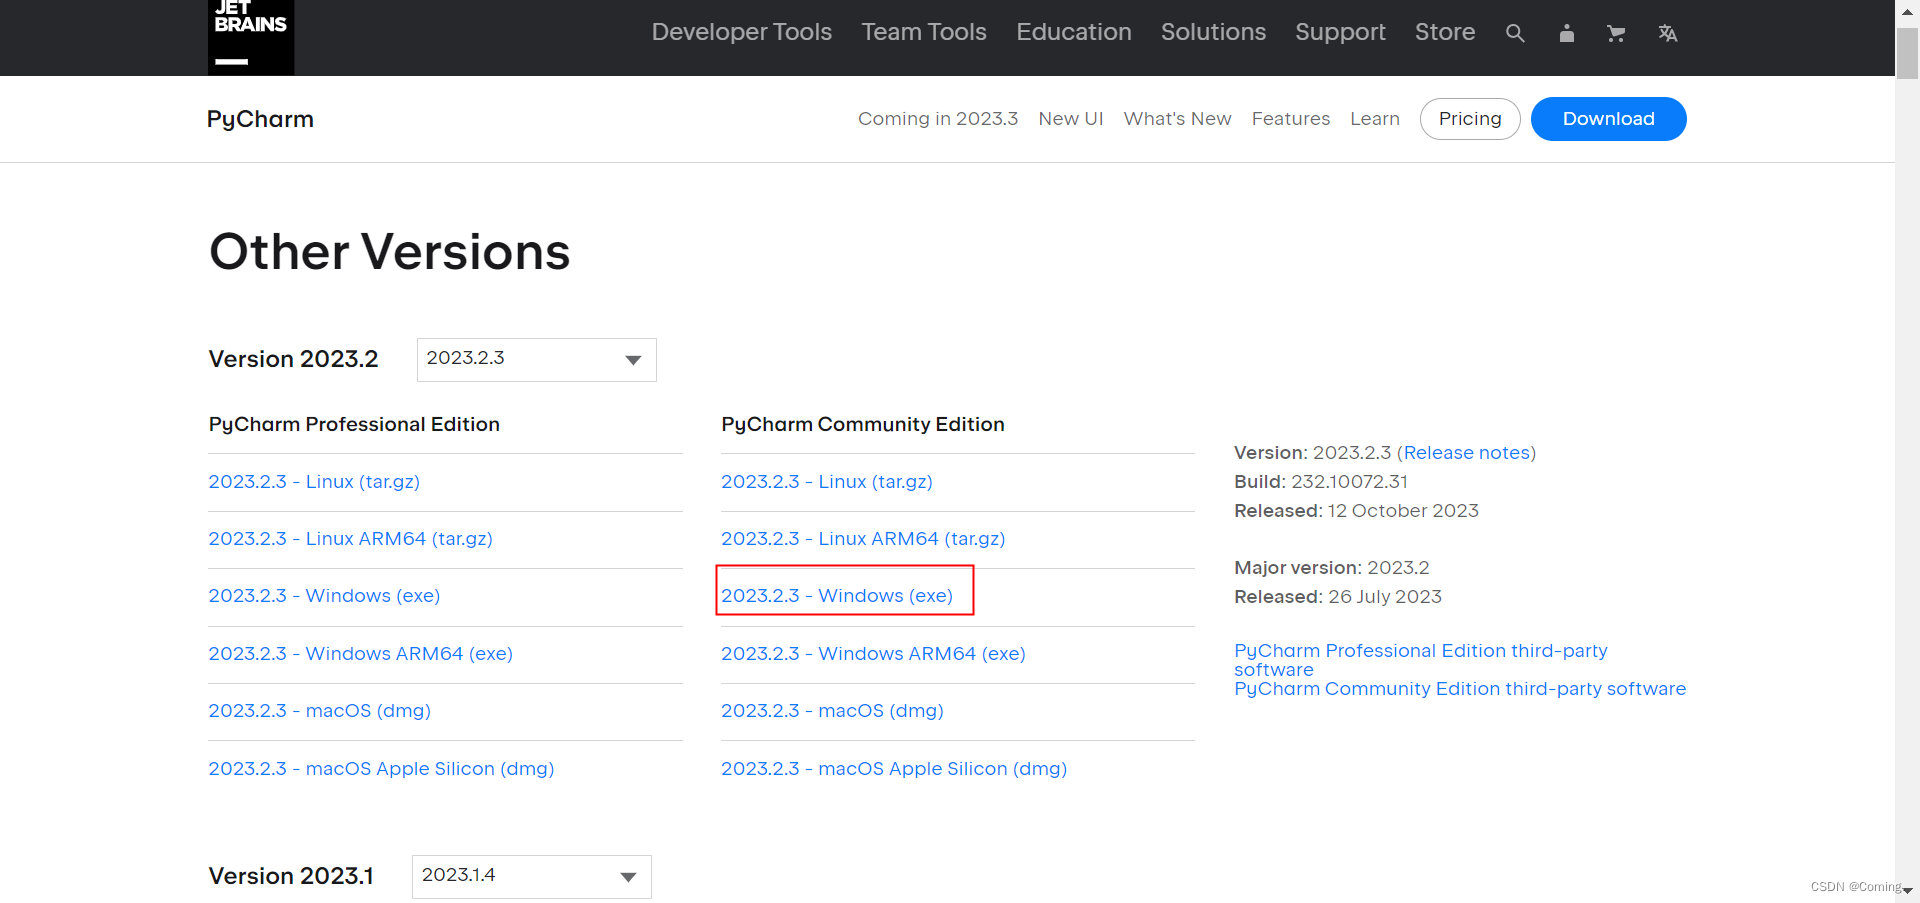
Task: Download Community Edition Windows exe installer
Action: click(x=836, y=595)
